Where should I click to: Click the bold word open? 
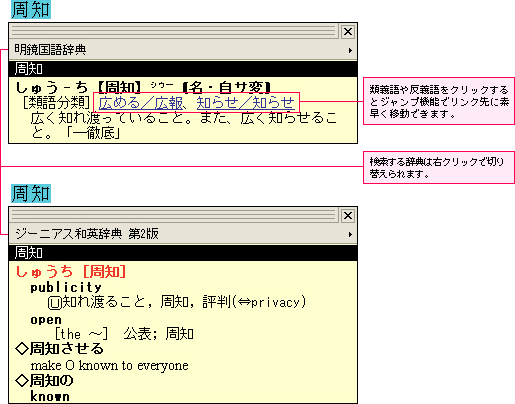pyautogui.click(x=46, y=320)
